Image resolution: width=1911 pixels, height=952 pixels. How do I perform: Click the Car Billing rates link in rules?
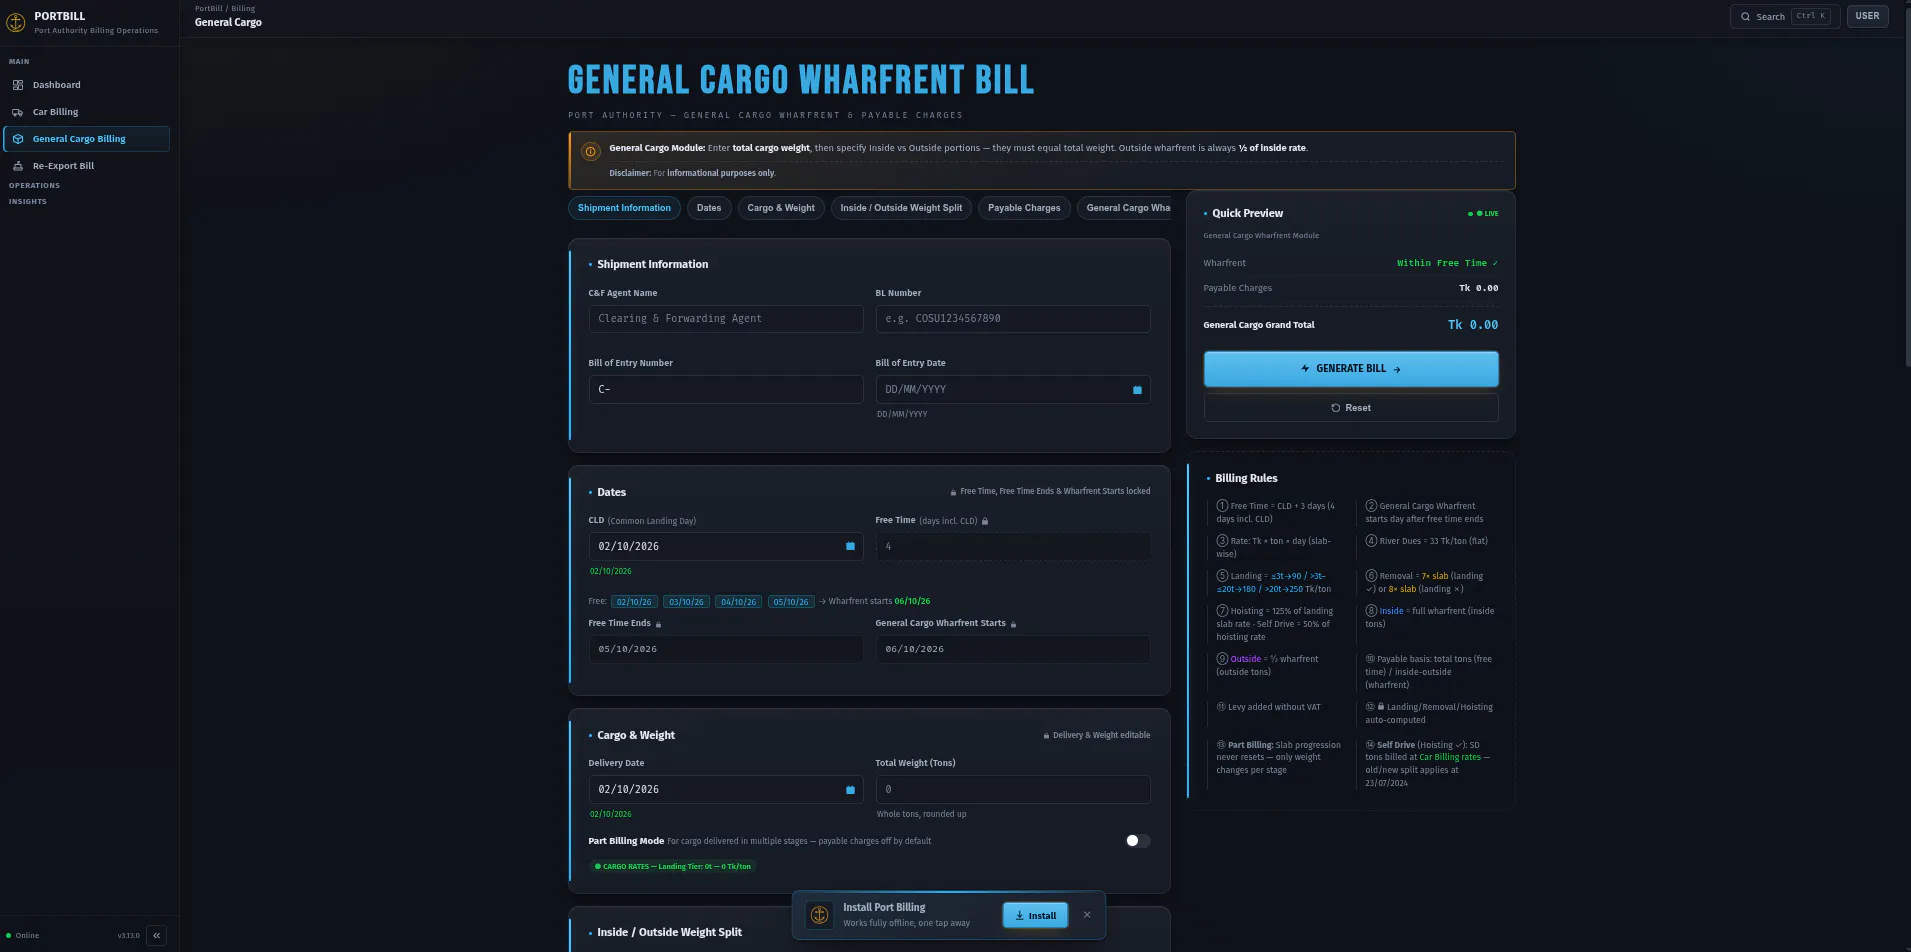point(1450,757)
